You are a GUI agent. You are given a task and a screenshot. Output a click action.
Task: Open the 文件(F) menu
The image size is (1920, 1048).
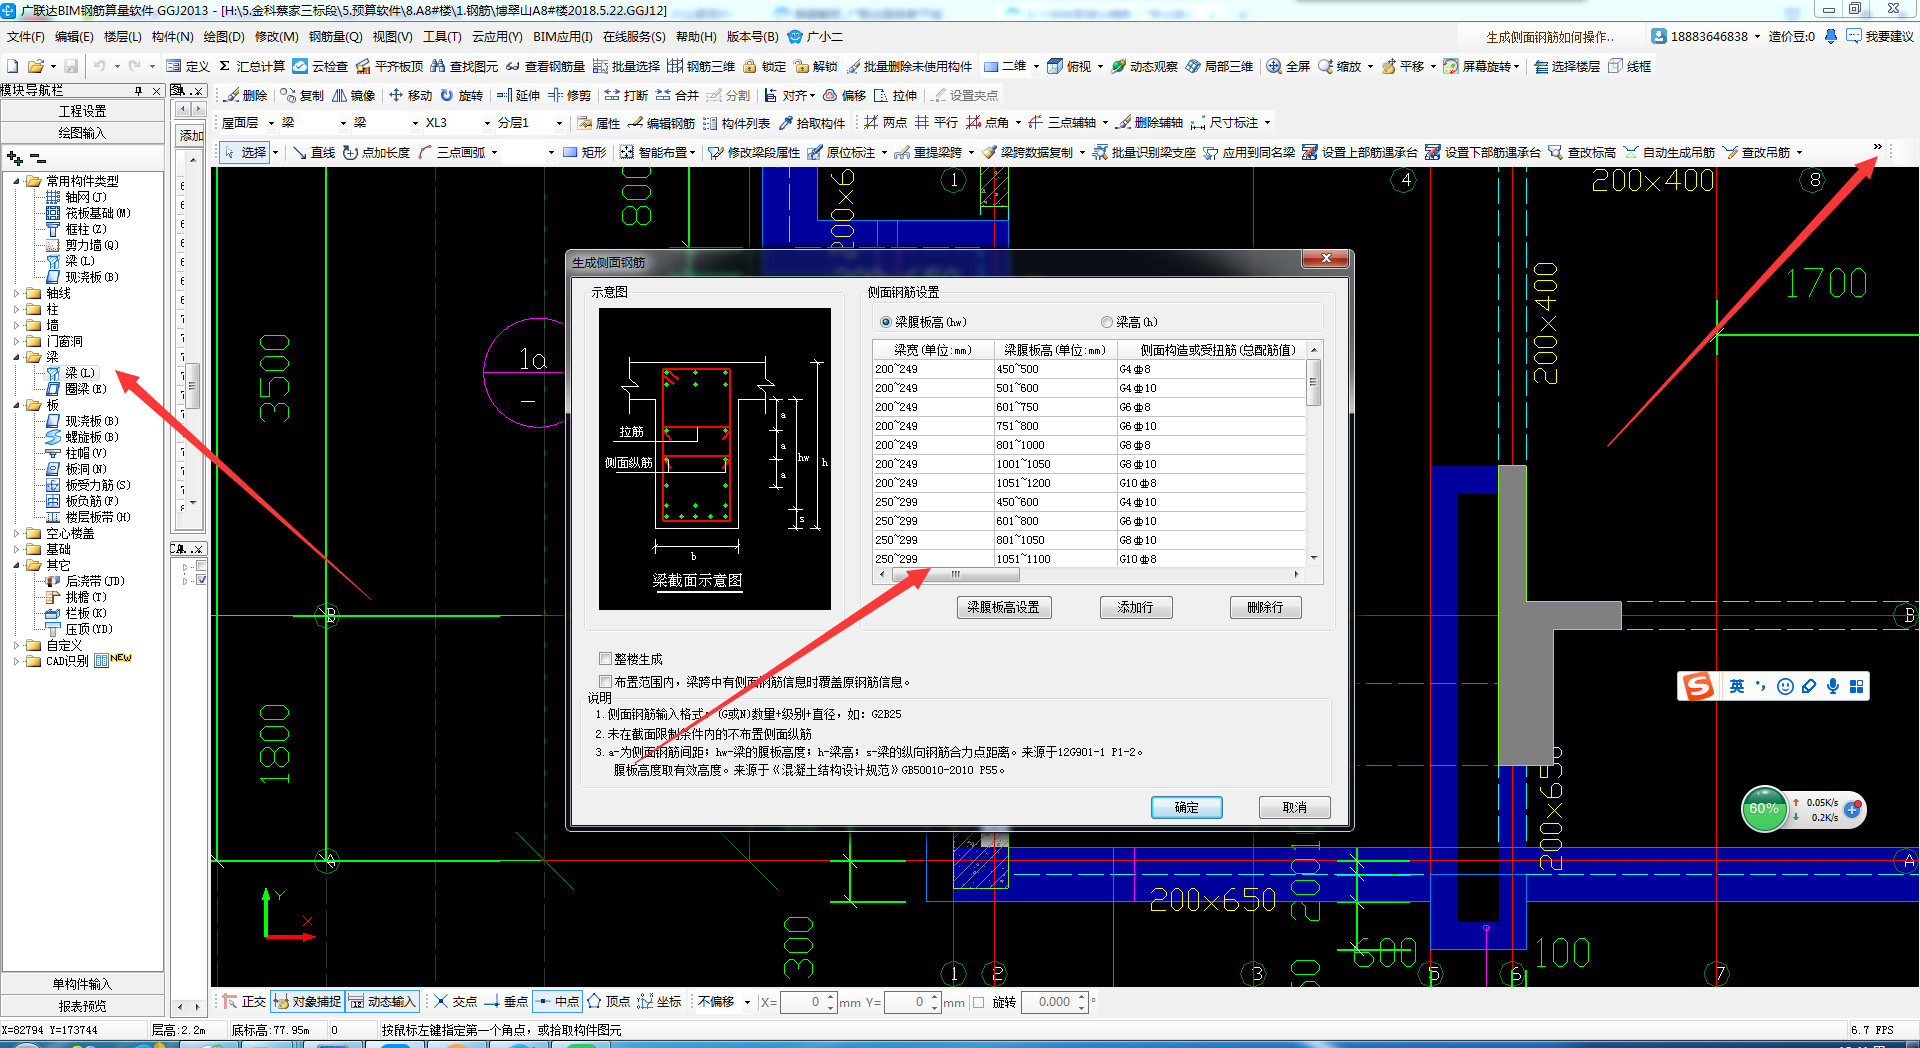point(25,37)
